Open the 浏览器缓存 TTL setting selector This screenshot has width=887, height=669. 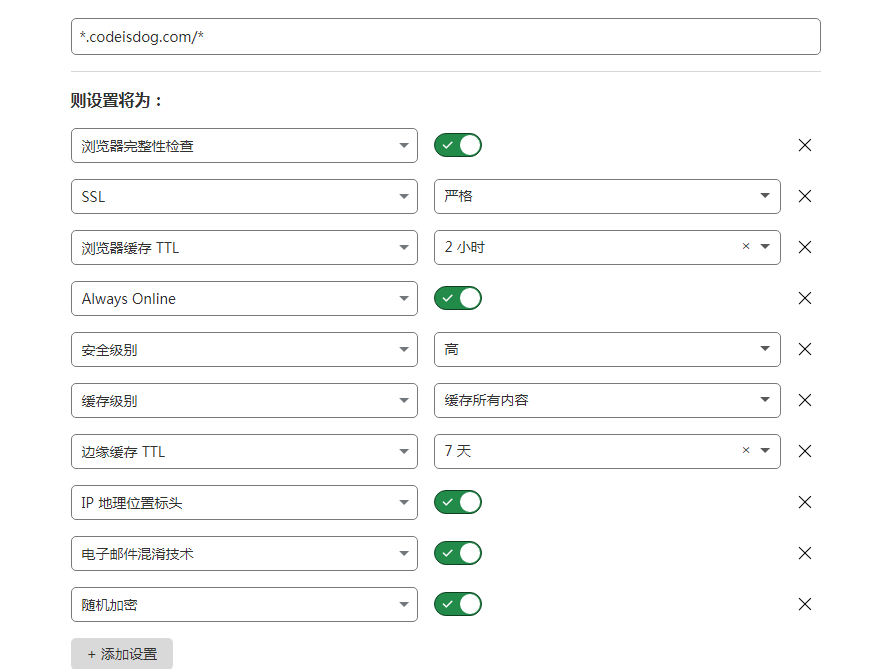244,247
